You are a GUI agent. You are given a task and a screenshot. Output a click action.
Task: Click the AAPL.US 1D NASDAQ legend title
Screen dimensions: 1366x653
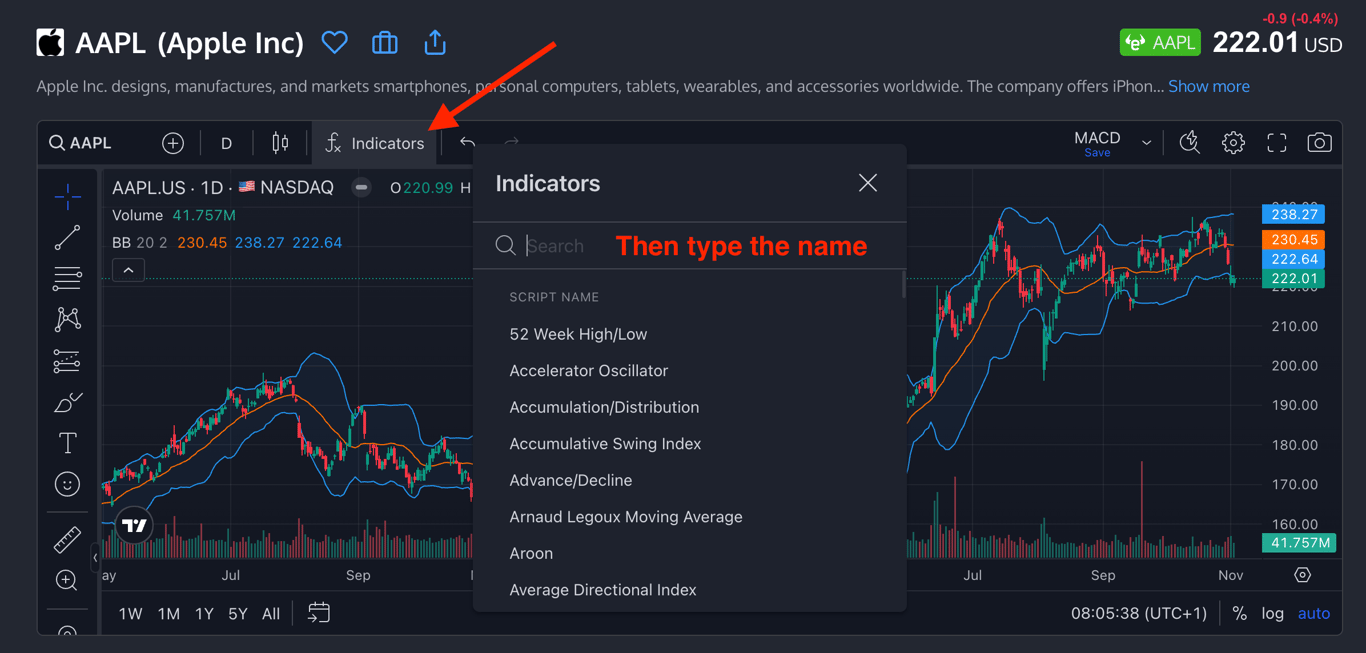[x=223, y=188]
